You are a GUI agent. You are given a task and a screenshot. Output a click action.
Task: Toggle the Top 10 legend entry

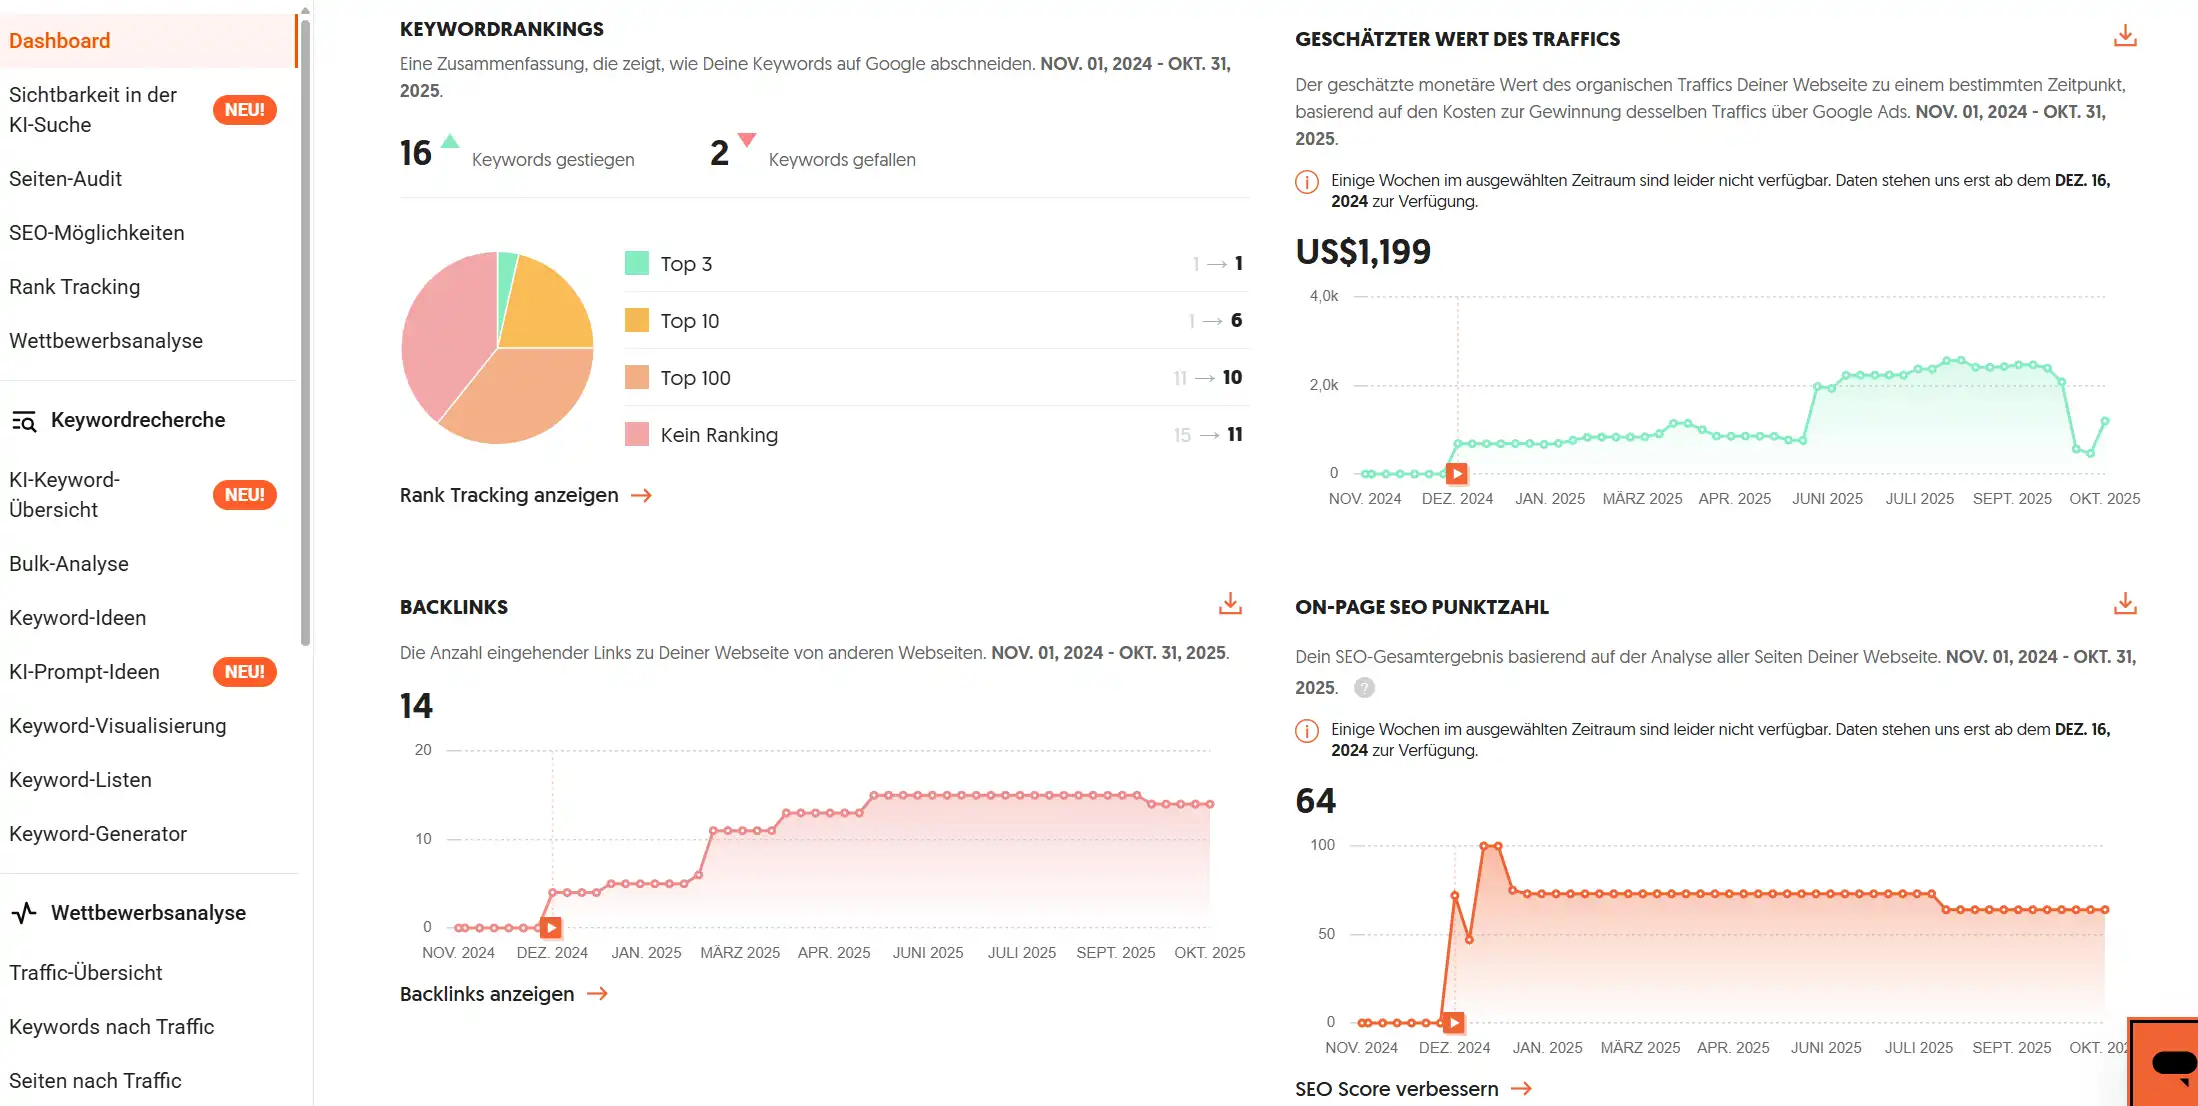tap(689, 320)
